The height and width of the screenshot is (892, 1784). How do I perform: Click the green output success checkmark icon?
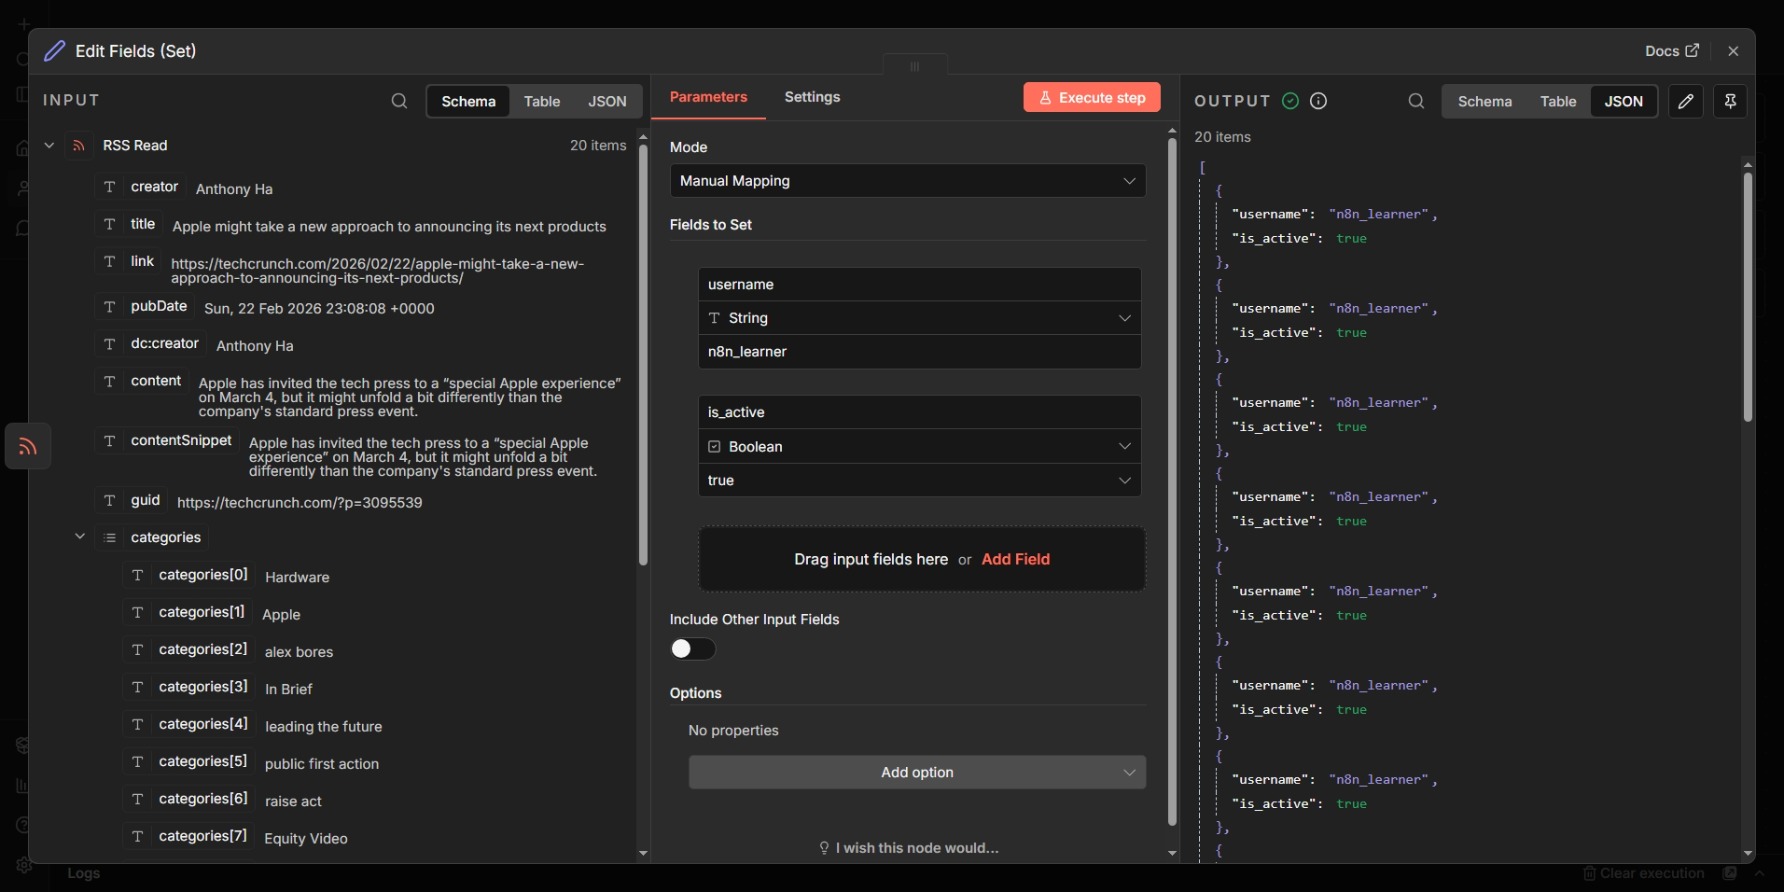(x=1291, y=101)
